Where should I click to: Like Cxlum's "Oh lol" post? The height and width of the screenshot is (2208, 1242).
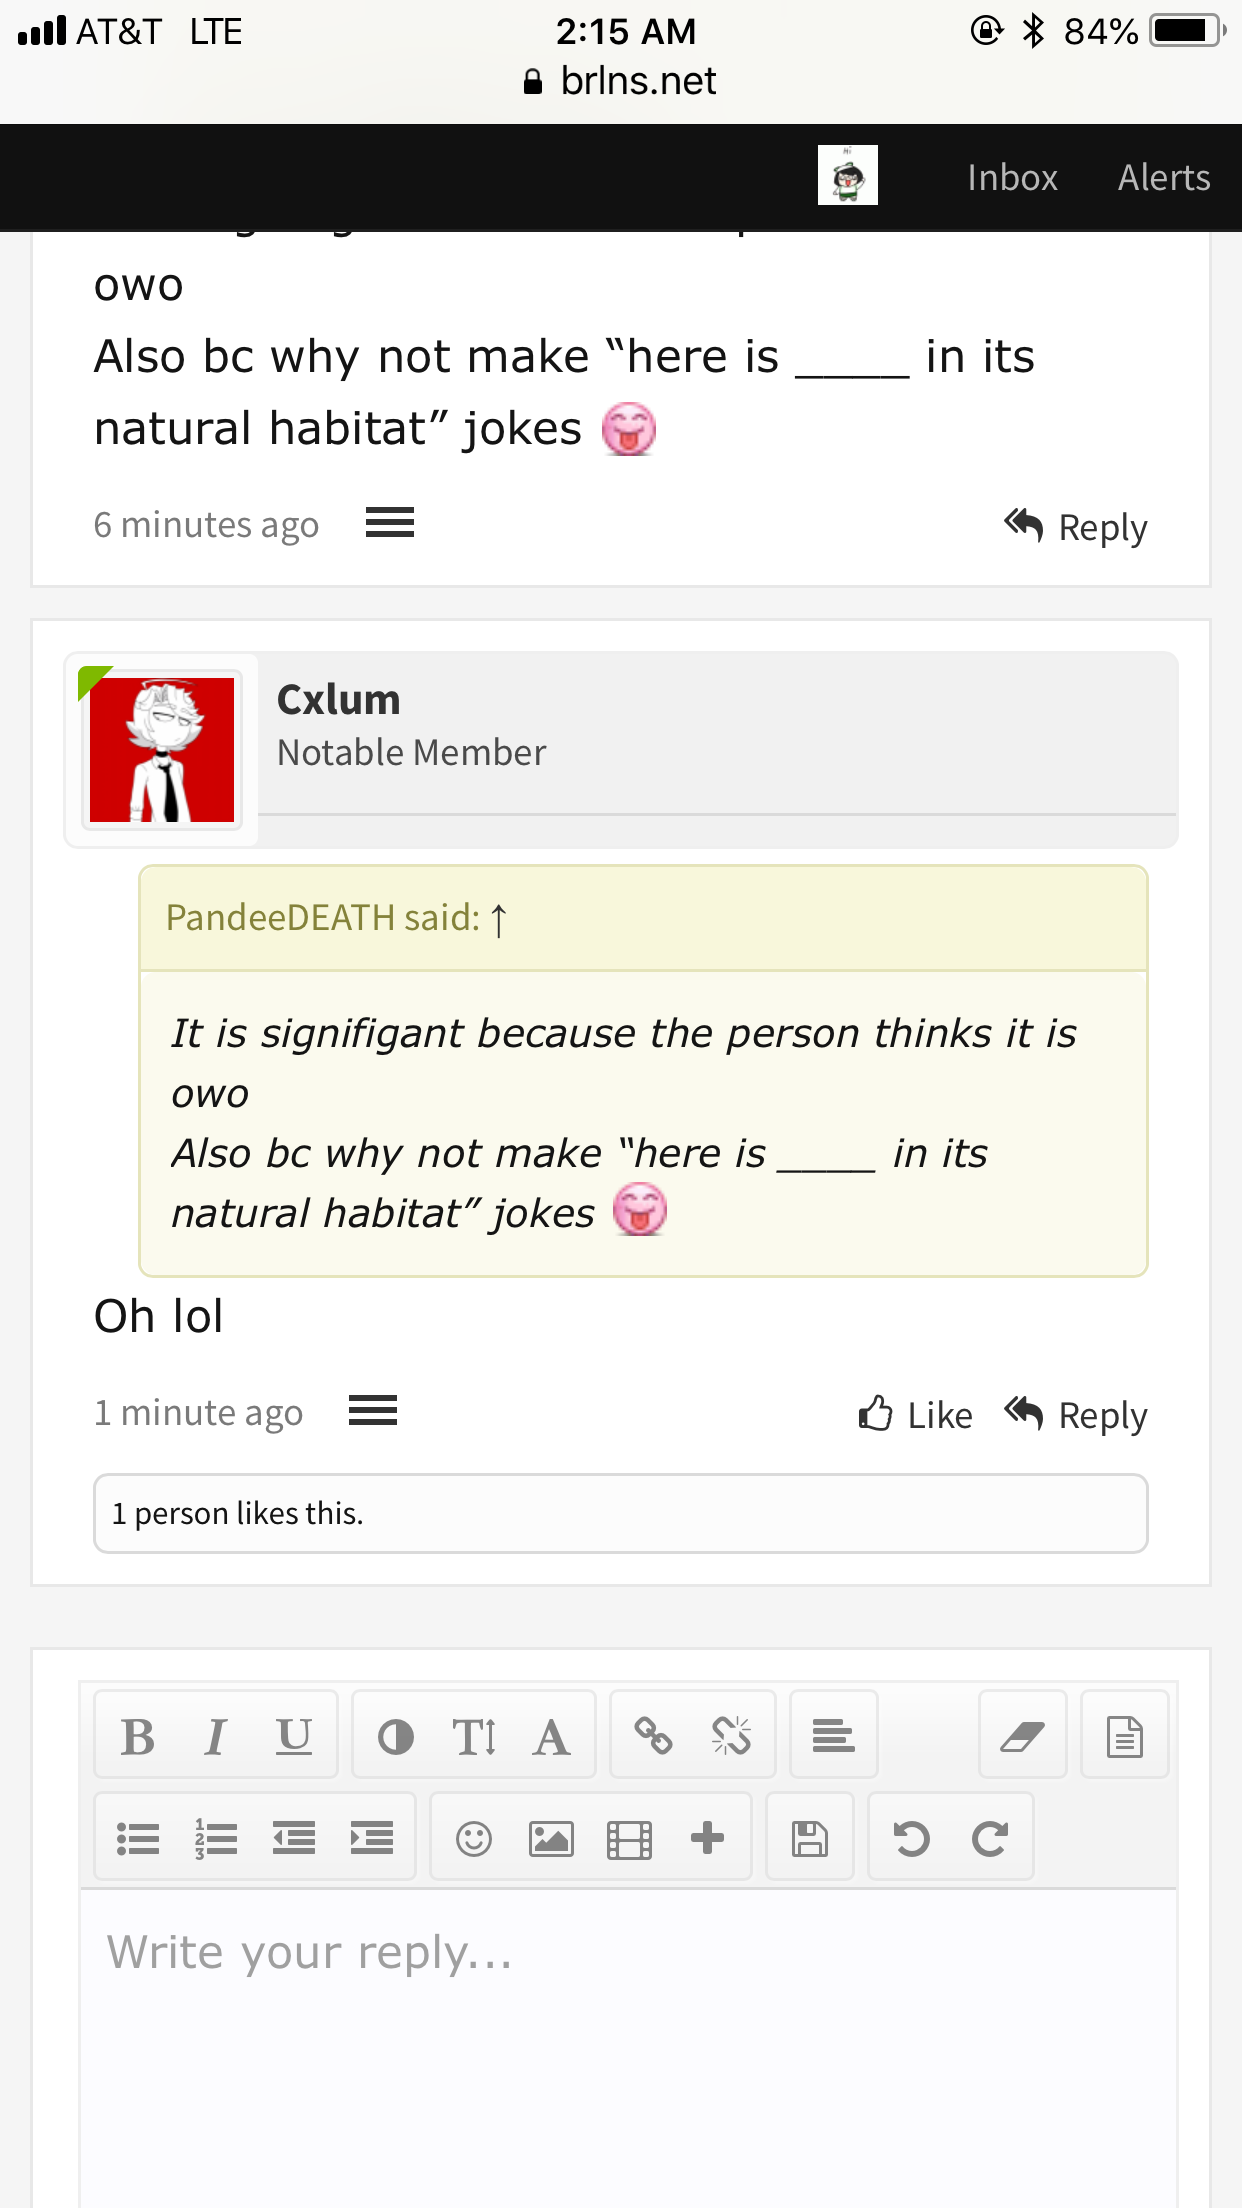pos(915,1415)
